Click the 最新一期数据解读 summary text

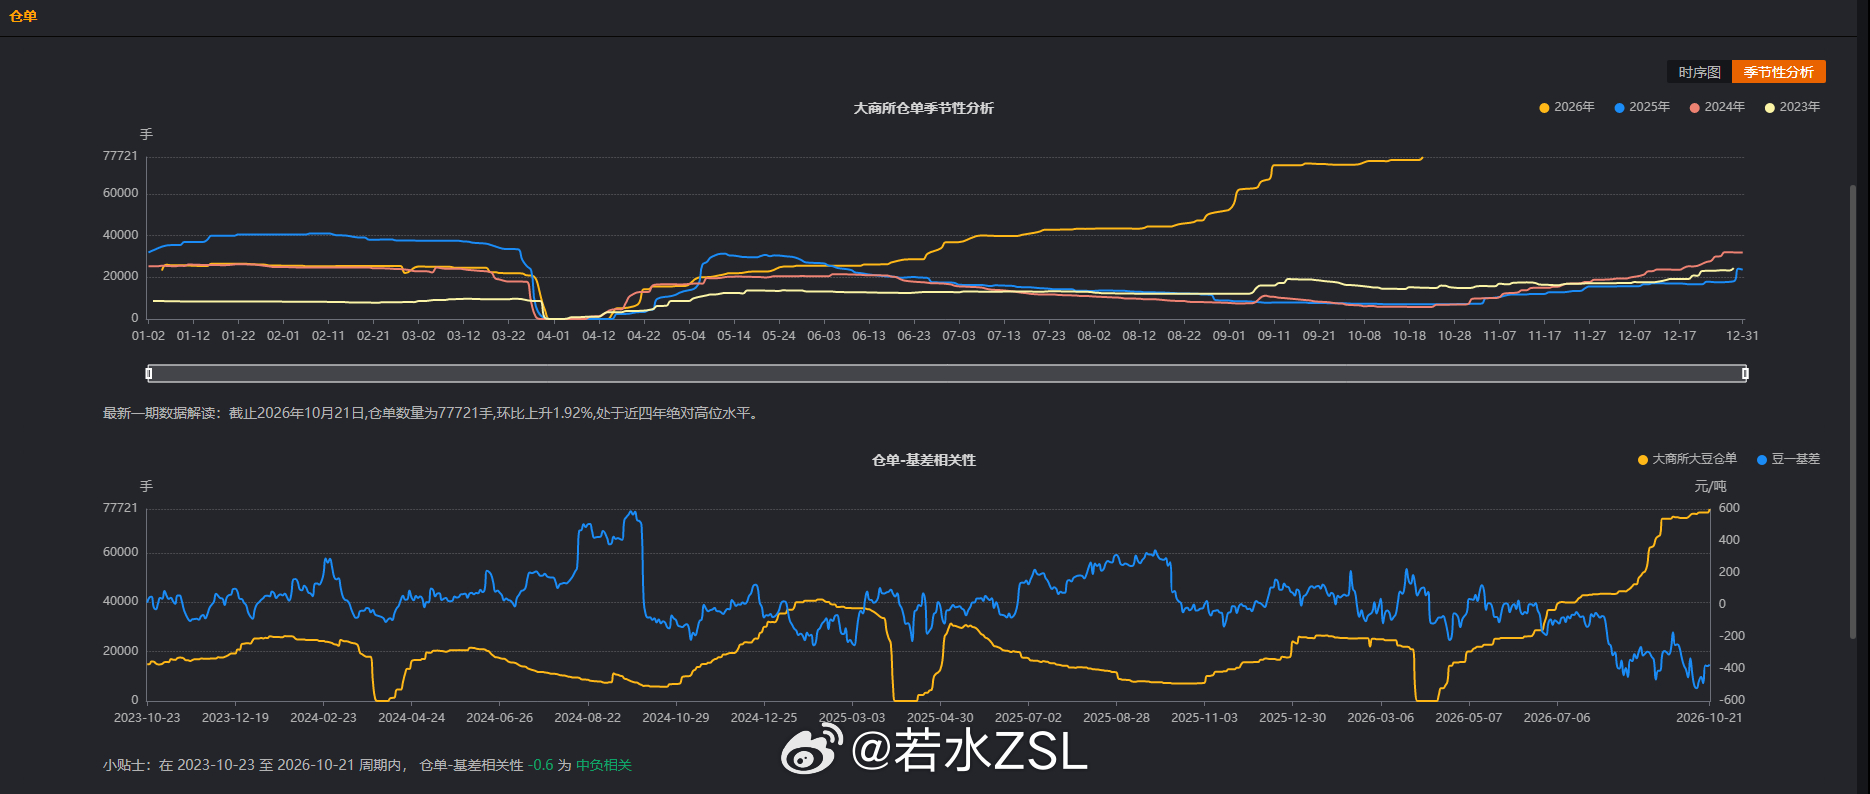click(431, 413)
